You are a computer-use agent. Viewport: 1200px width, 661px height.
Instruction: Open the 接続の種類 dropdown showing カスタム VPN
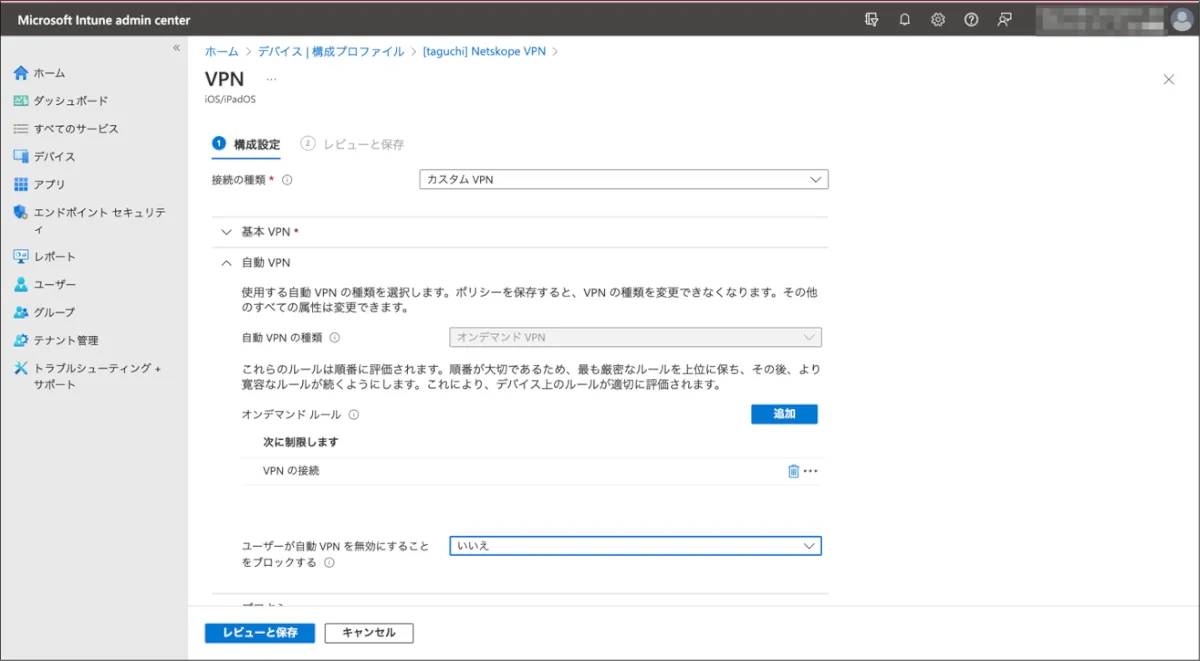pos(623,180)
